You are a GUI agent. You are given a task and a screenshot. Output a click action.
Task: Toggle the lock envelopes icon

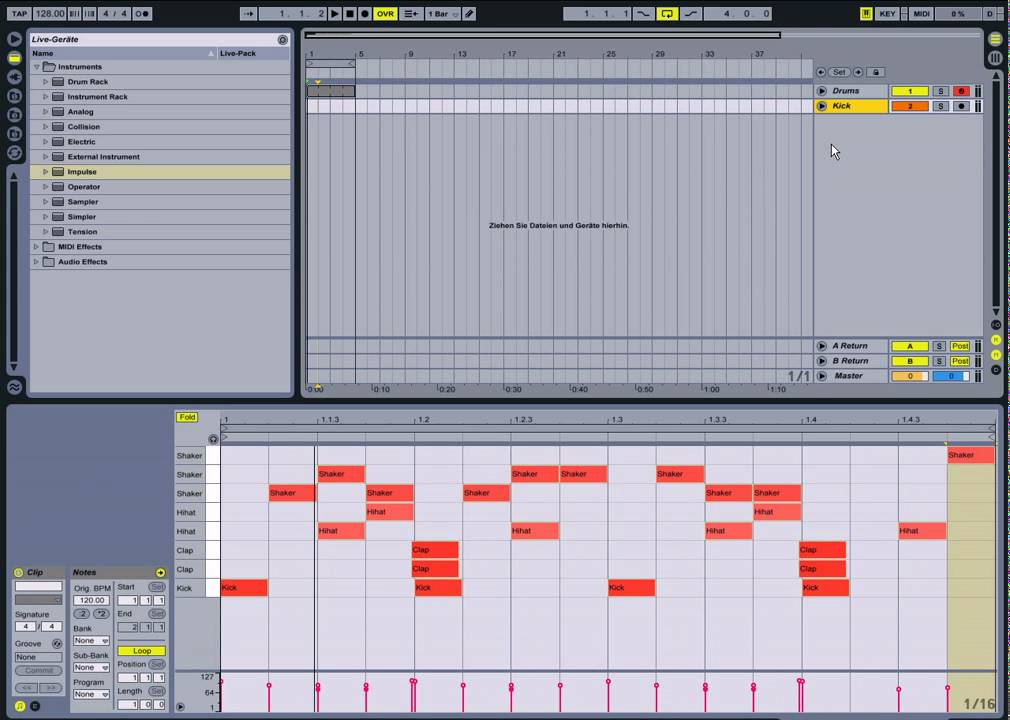point(875,72)
